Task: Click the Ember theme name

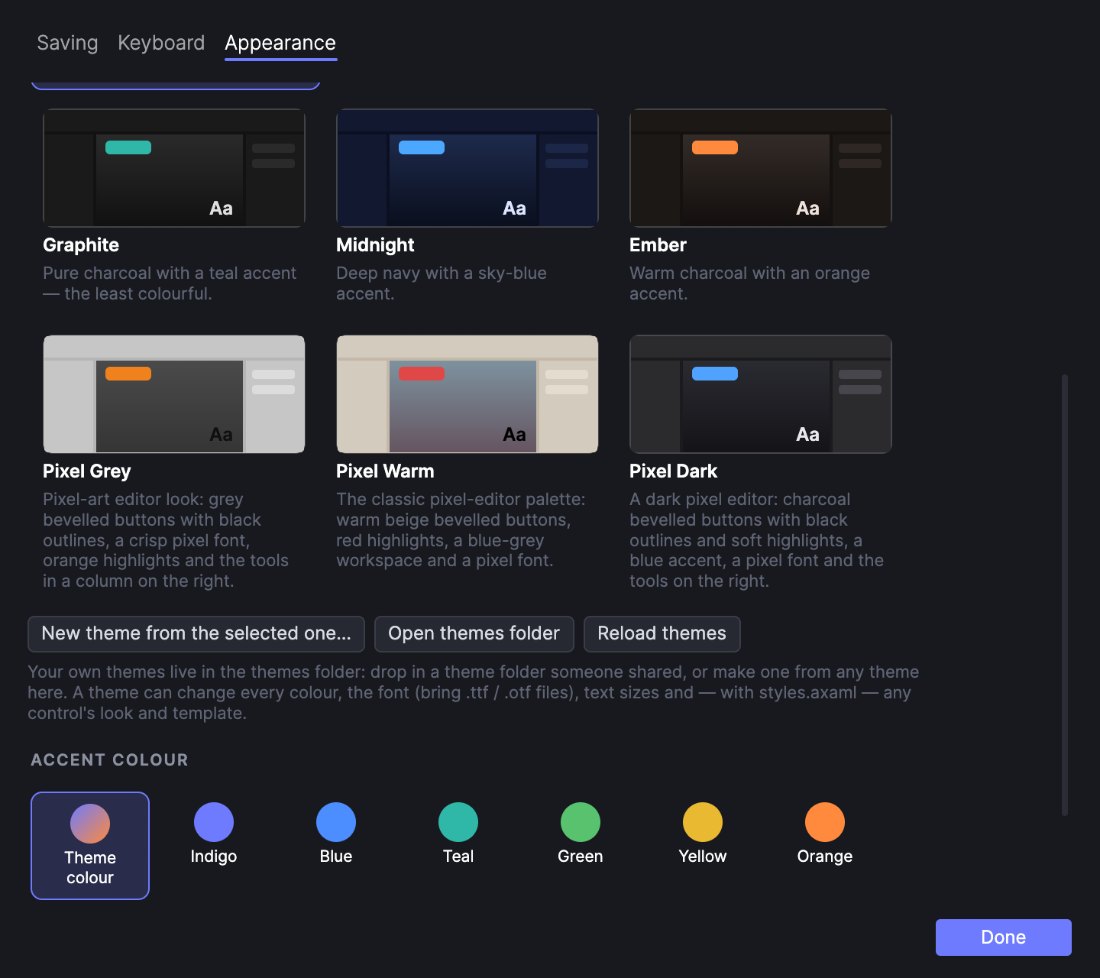Action: click(658, 245)
